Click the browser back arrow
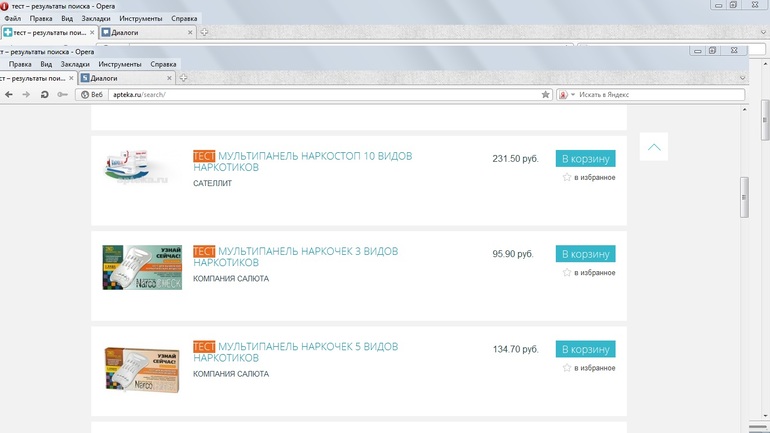 pyautogui.click(x=9, y=95)
